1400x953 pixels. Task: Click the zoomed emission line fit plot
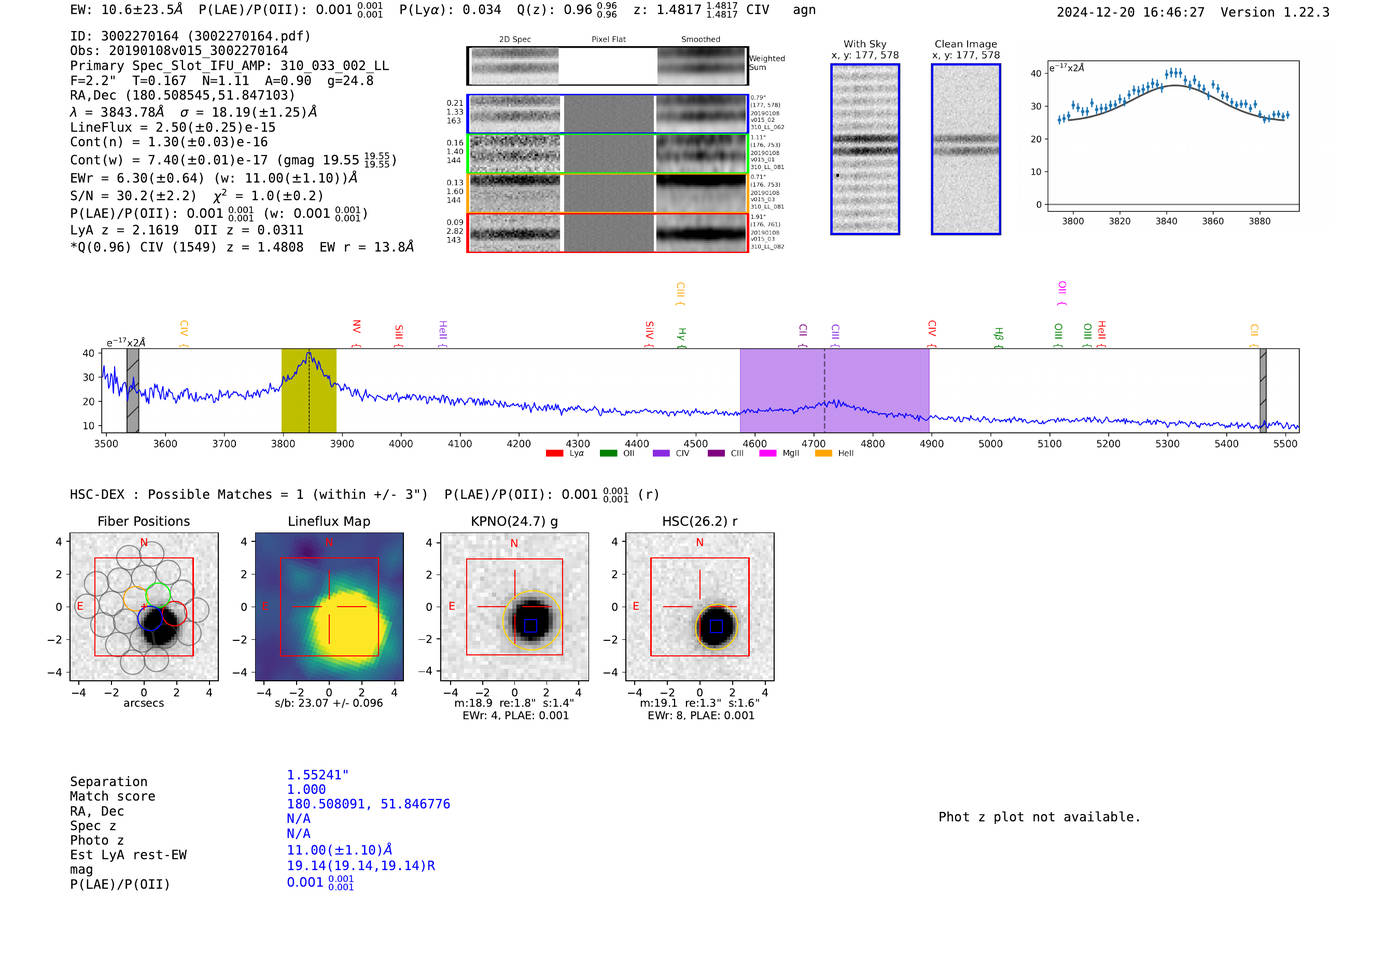pos(1173,136)
